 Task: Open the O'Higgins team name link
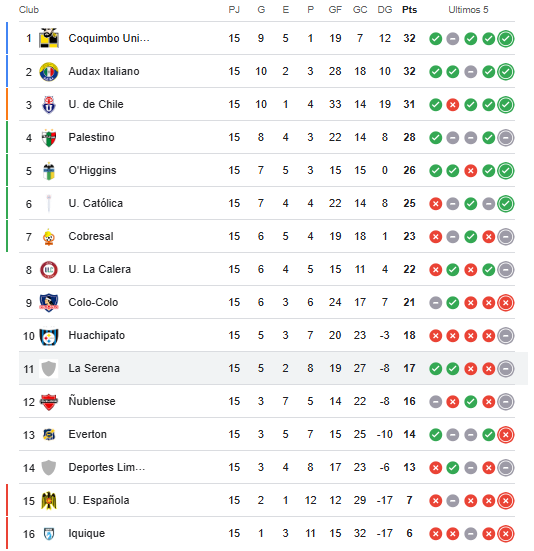tap(92, 170)
